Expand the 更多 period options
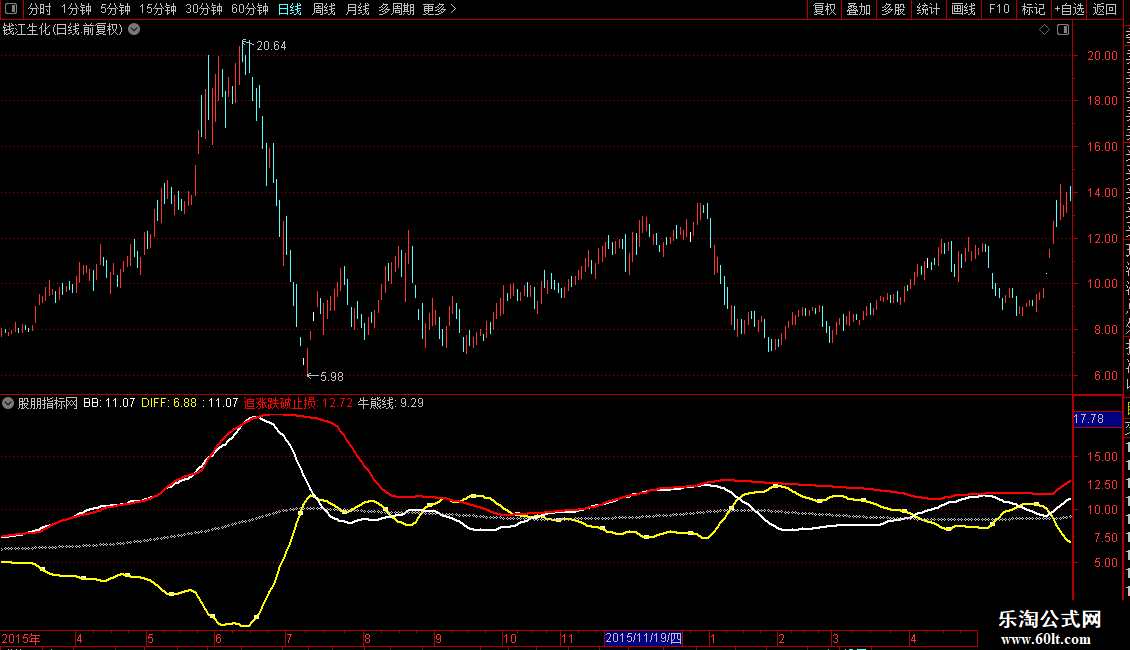This screenshot has width=1130, height=650. click(x=440, y=9)
